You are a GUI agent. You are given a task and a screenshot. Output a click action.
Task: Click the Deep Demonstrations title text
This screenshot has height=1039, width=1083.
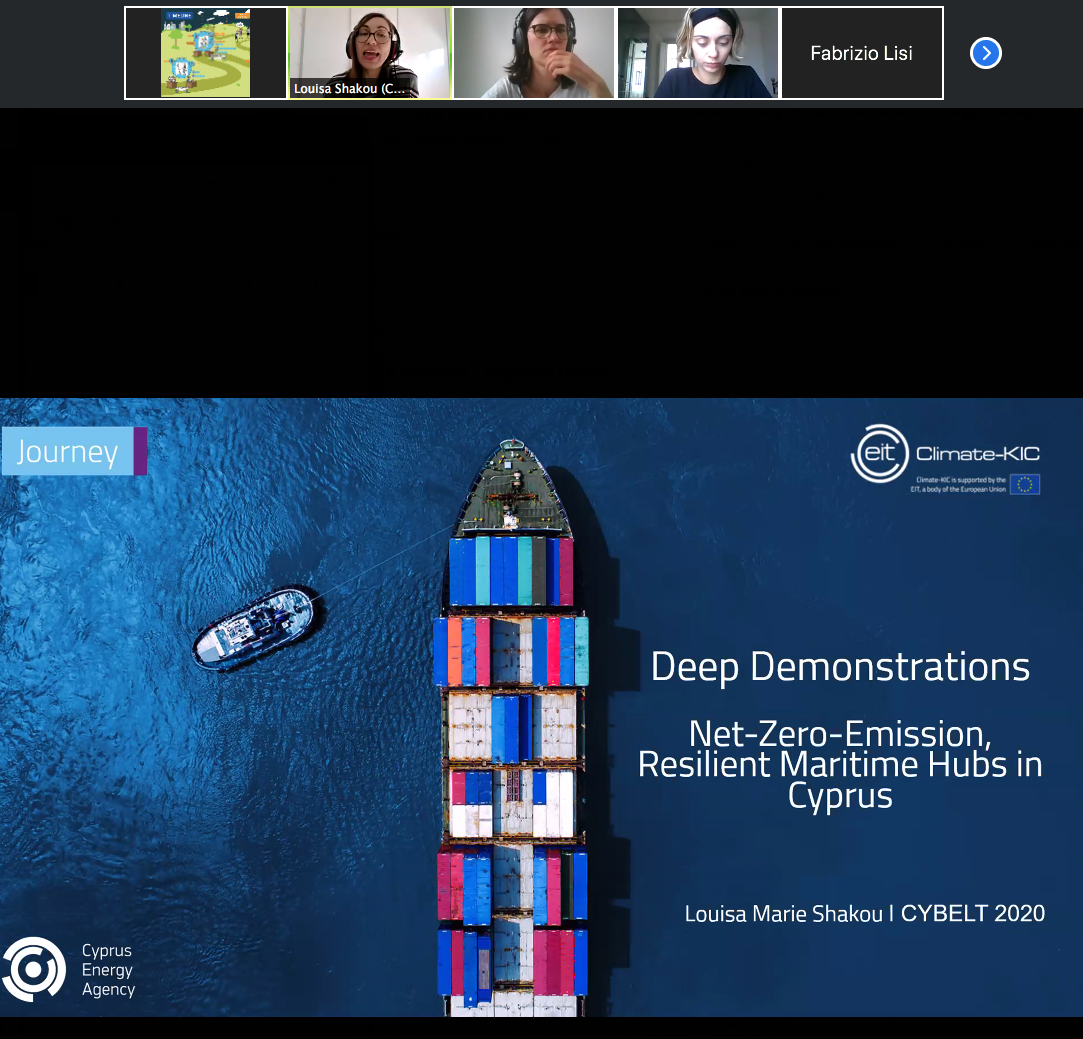[841, 666]
